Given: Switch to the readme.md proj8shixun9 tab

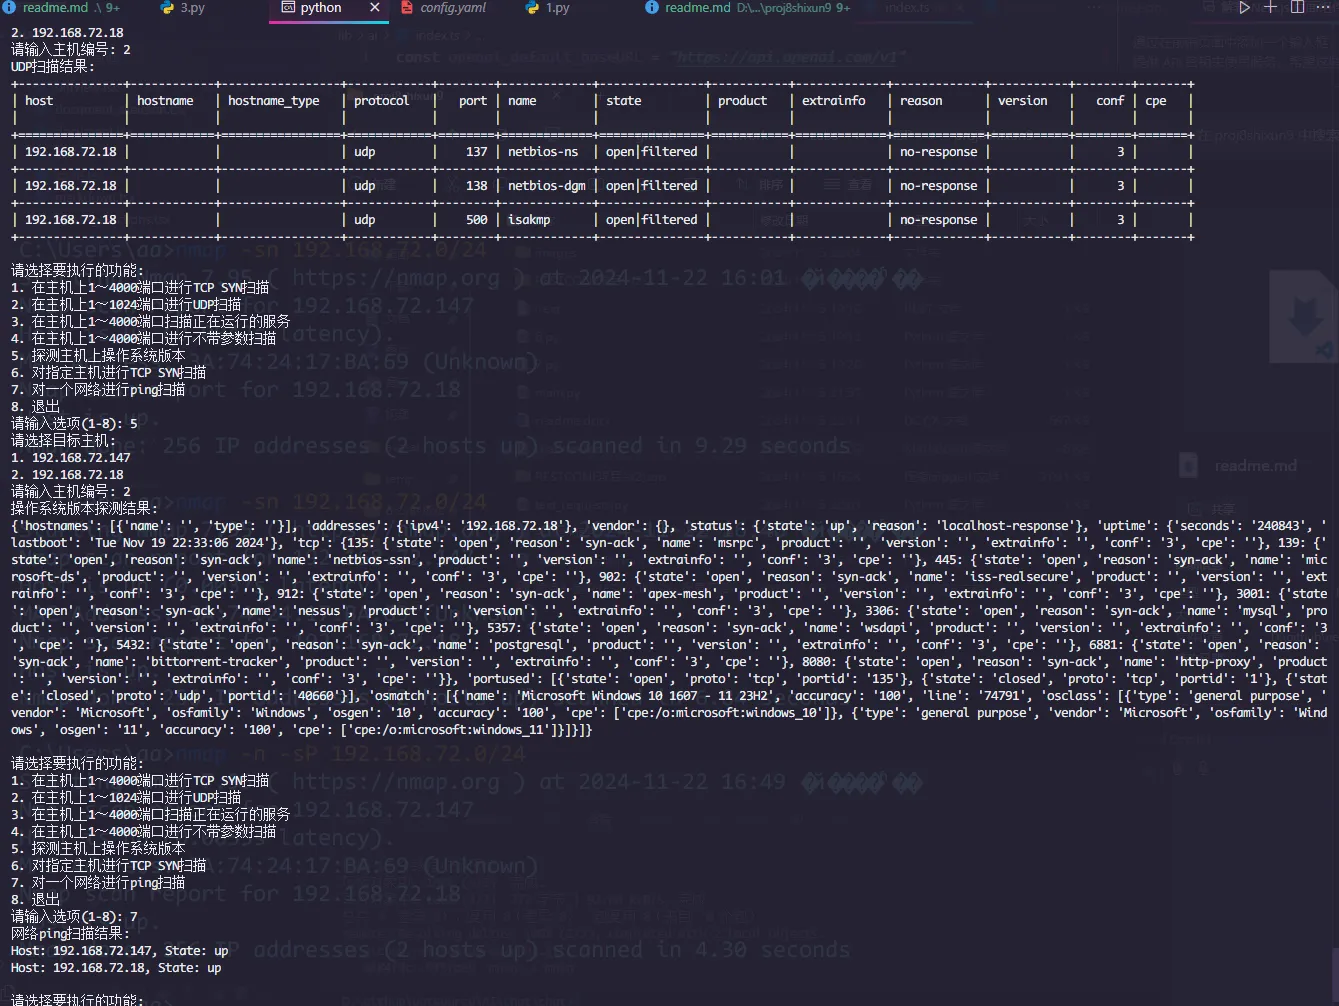Looking at the screenshot, I should (x=748, y=8).
